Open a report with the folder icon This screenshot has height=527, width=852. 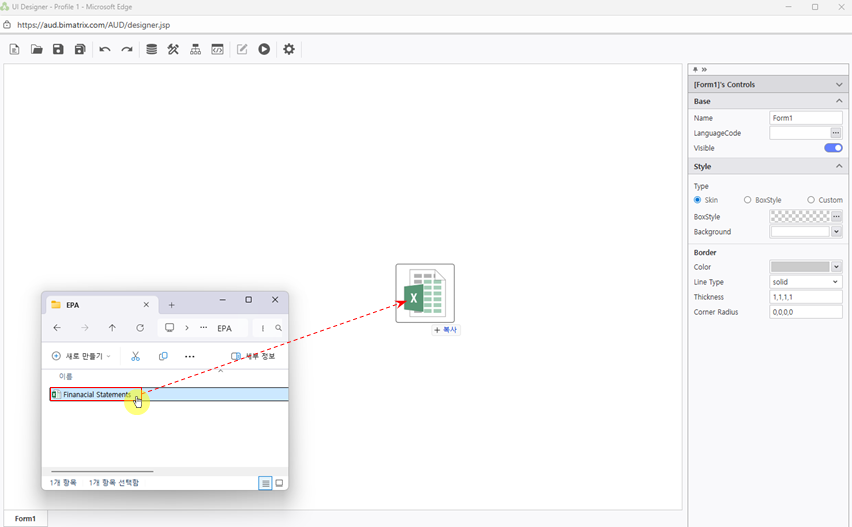pyautogui.click(x=36, y=49)
